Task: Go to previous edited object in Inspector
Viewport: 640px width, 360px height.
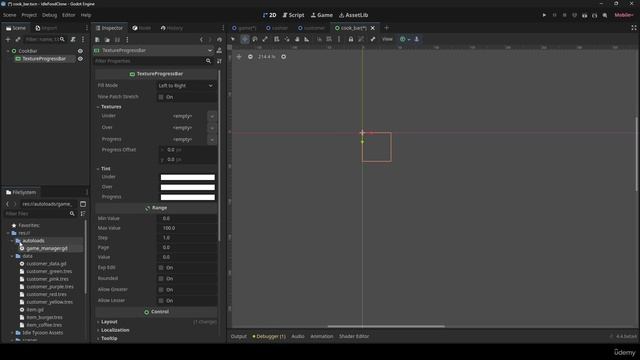Action: pos(201,40)
